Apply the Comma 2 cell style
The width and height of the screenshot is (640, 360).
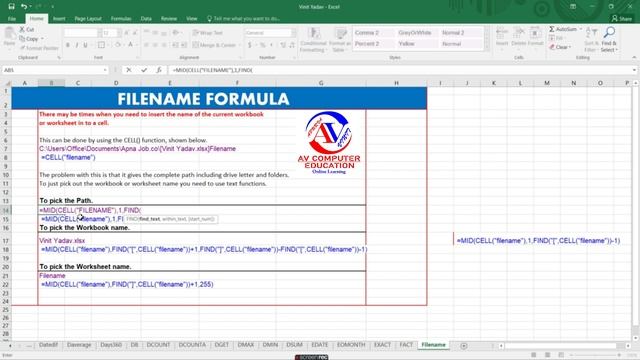pyautogui.click(x=373, y=33)
